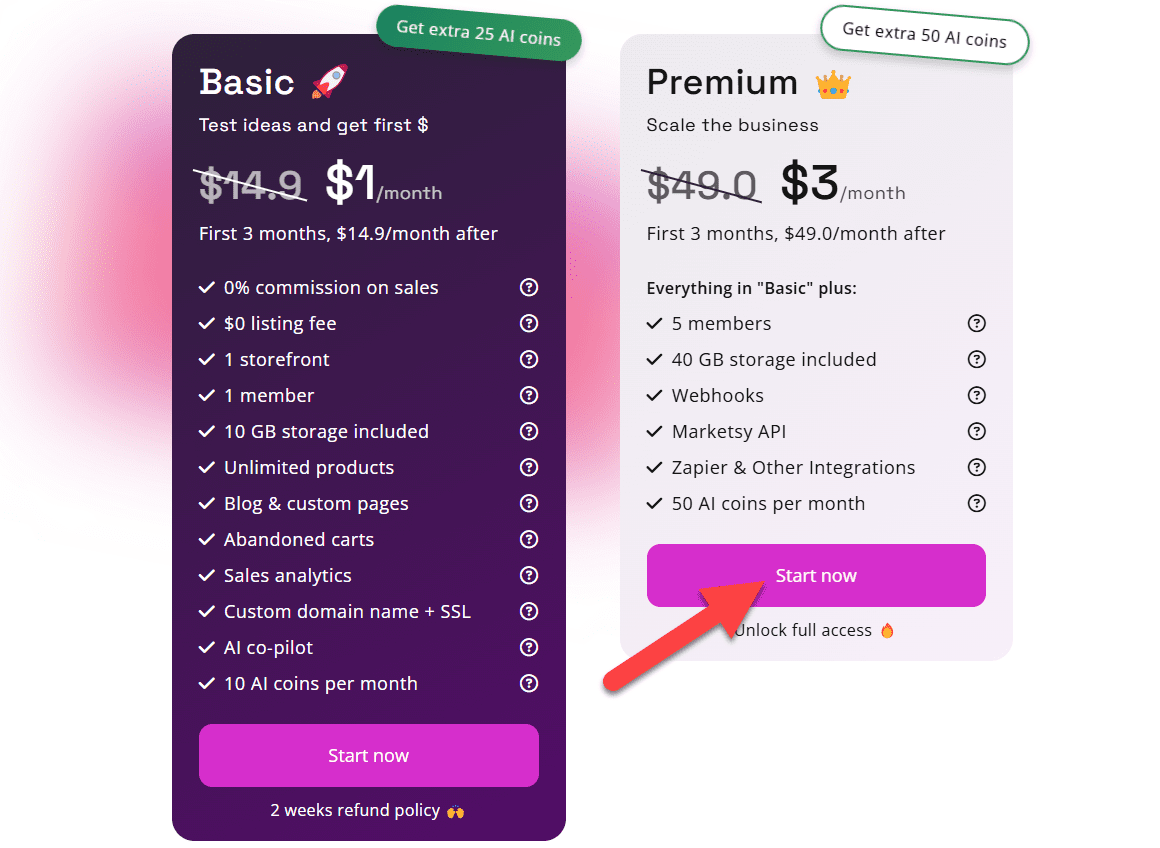Click the checkmark beside AI co-pilot
The height and width of the screenshot is (848, 1160).
(x=207, y=647)
